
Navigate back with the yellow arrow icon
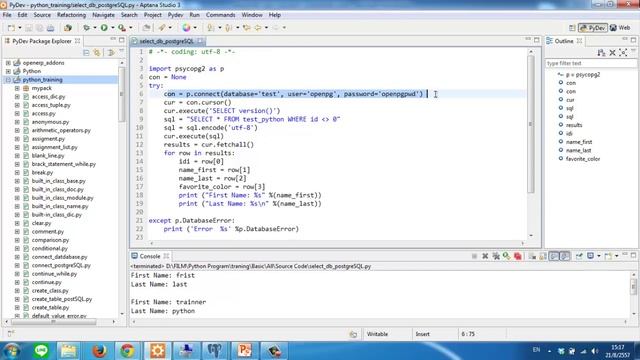(x=258, y=28)
